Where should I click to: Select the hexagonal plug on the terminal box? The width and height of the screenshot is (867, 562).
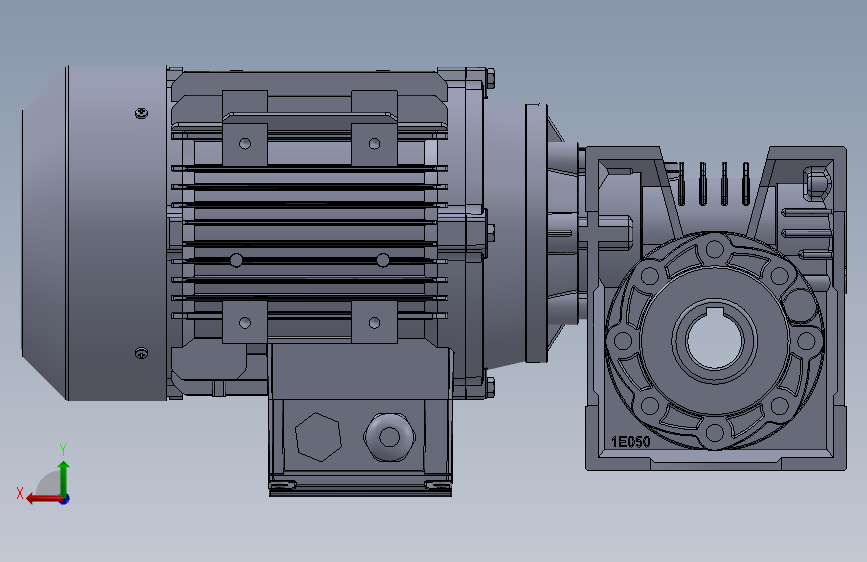tap(318, 436)
